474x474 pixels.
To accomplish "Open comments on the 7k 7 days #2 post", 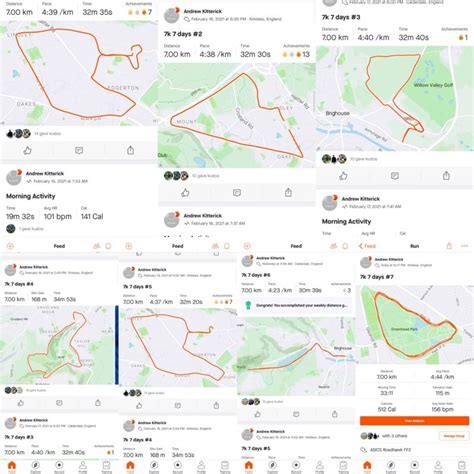I will 237,192.
